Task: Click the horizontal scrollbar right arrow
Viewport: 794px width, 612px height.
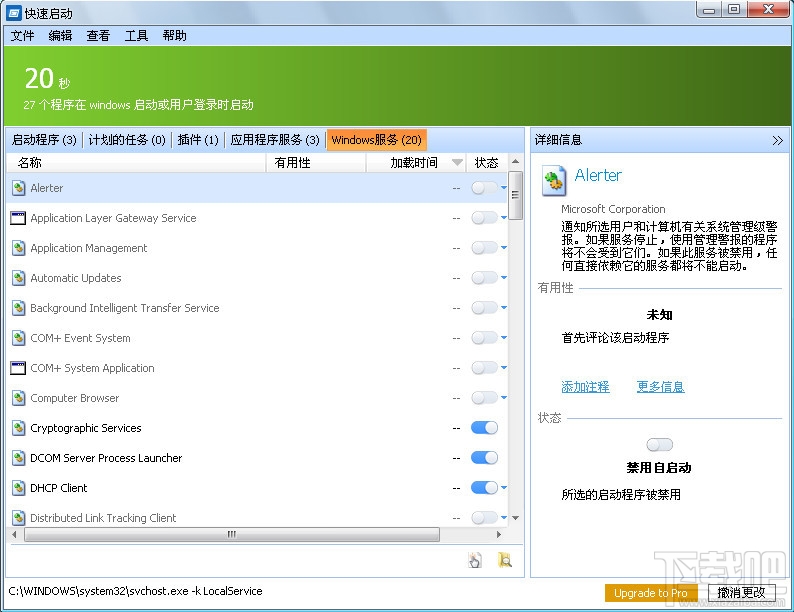Action: [499, 534]
